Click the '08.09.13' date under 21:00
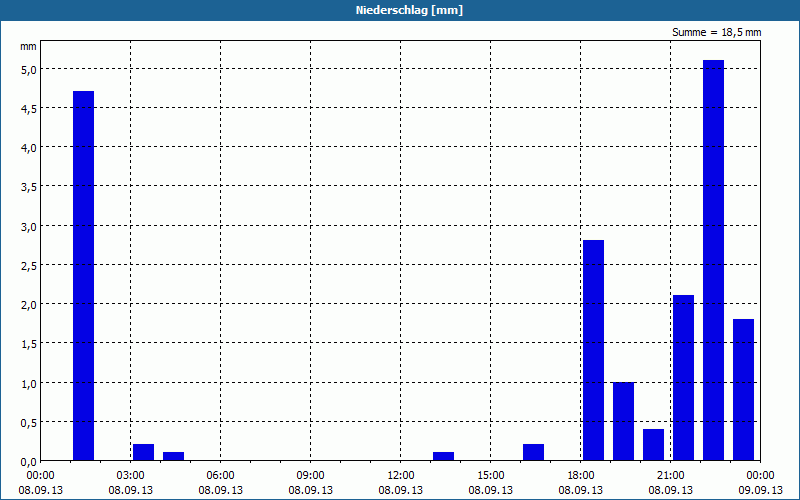The image size is (800, 500). pyautogui.click(x=670, y=490)
